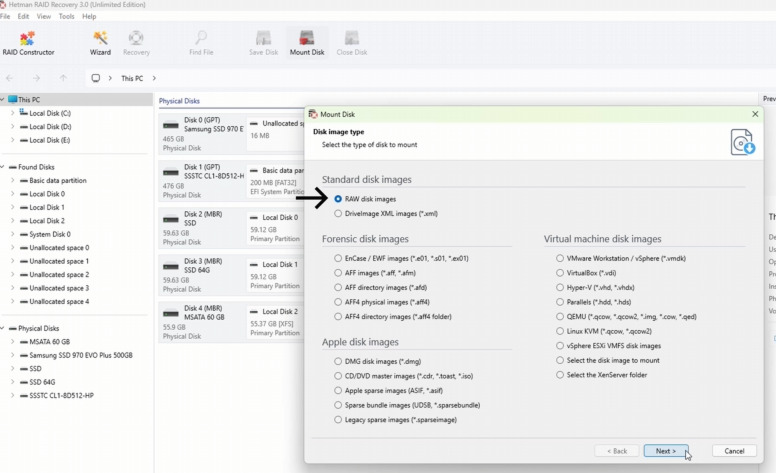
Task: Click This PC in the address path
Action: 132,78
